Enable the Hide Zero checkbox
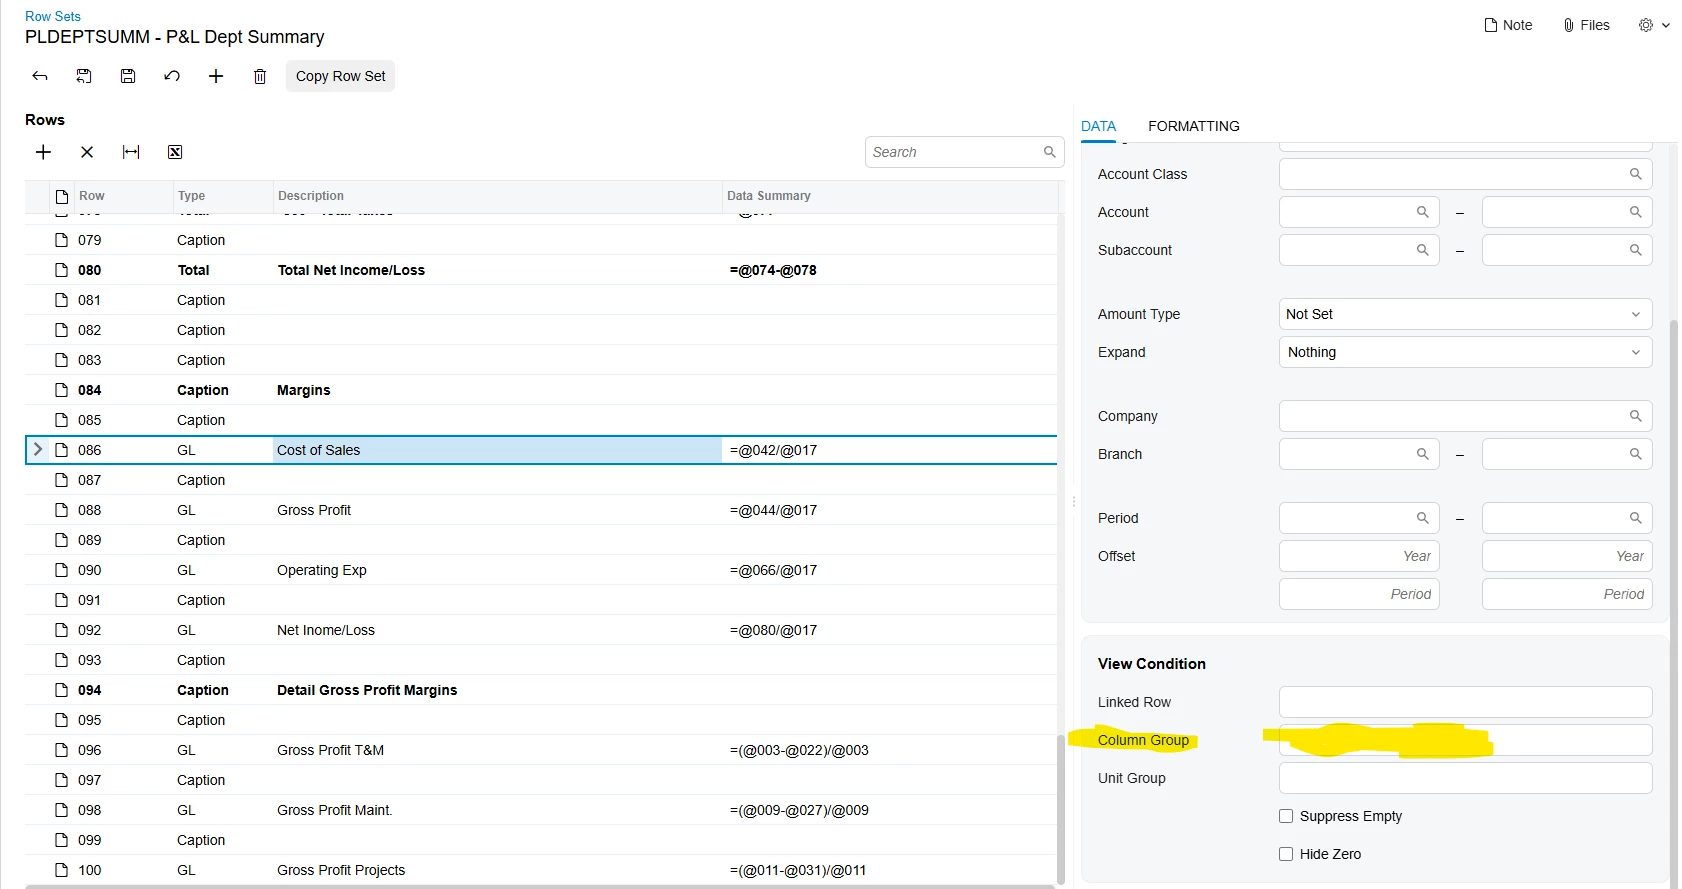1682x889 pixels. (x=1286, y=854)
